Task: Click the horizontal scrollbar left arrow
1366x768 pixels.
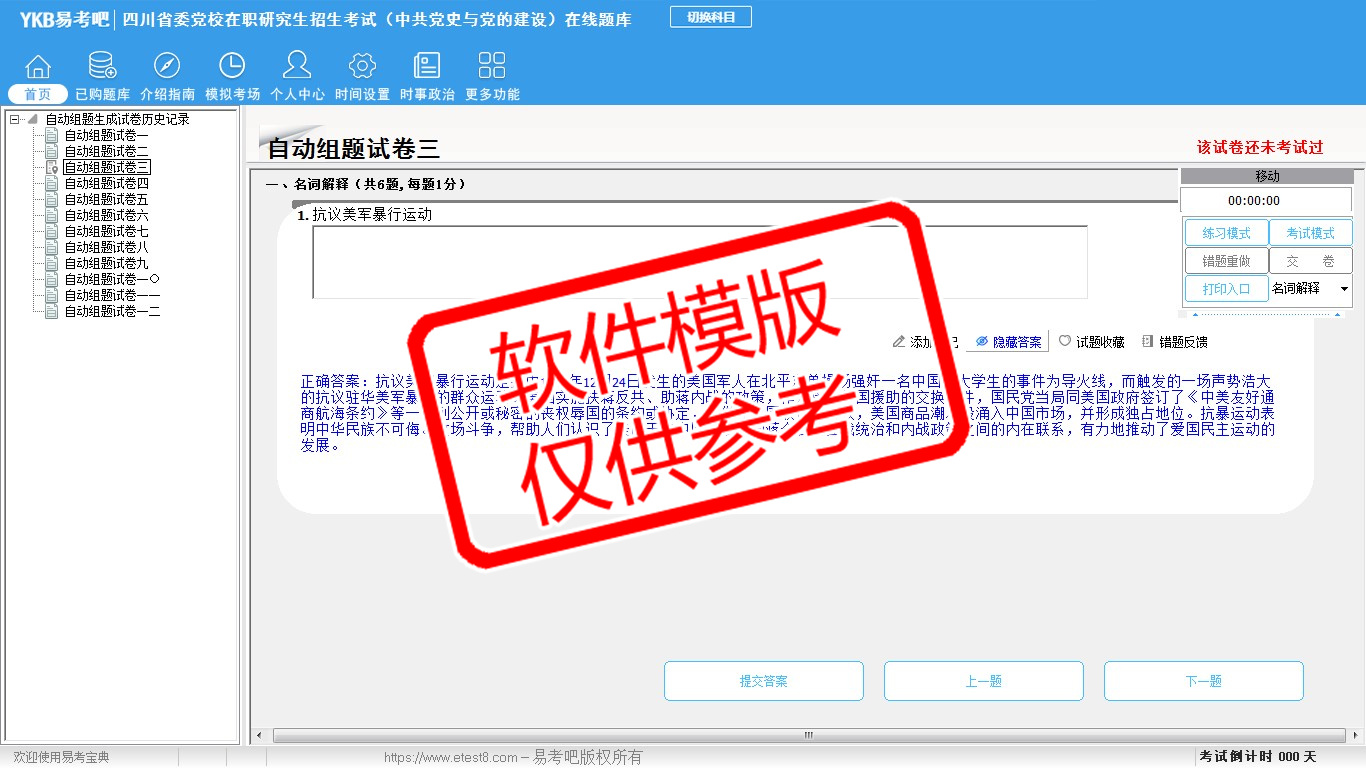Action: click(x=257, y=735)
